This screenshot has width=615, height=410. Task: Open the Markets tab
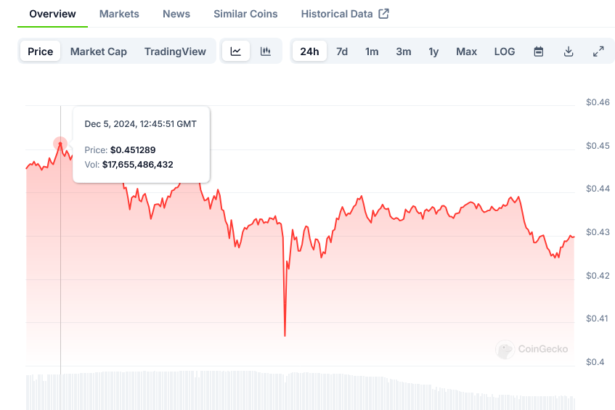pyautogui.click(x=119, y=14)
